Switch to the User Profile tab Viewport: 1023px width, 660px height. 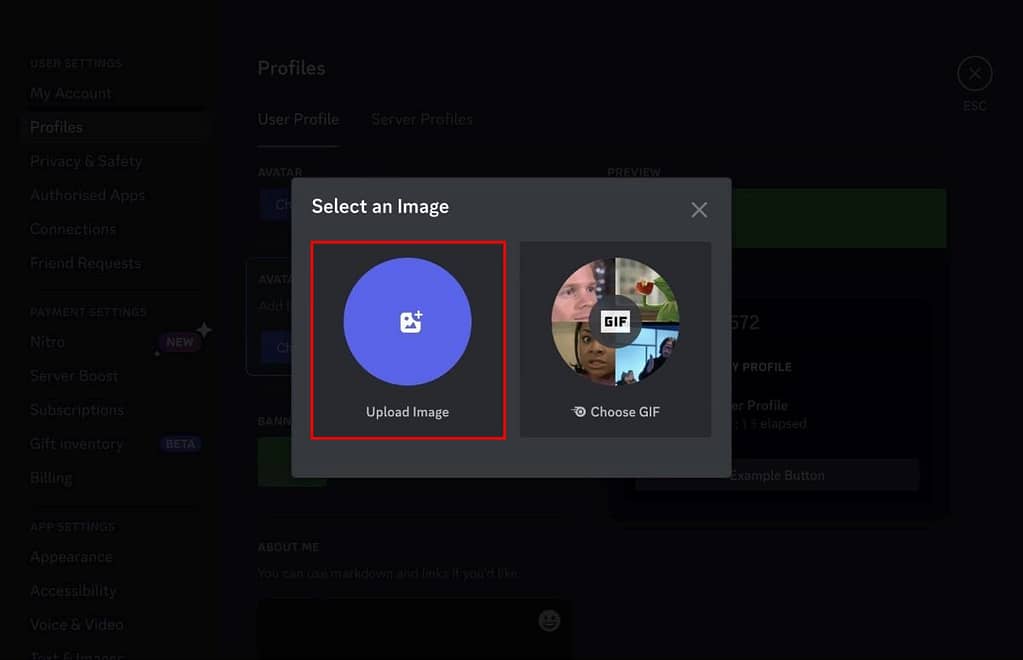[x=298, y=119]
